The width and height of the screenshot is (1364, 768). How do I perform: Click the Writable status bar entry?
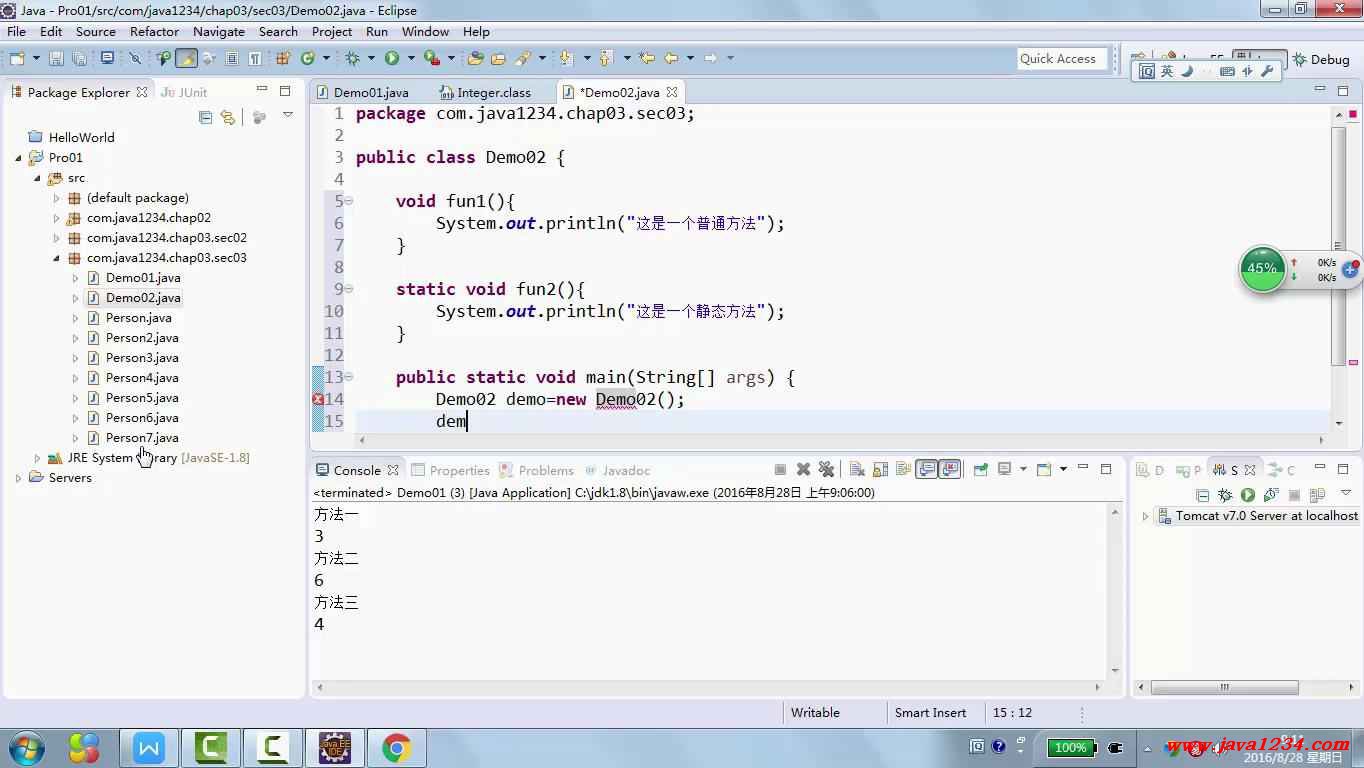(815, 713)
